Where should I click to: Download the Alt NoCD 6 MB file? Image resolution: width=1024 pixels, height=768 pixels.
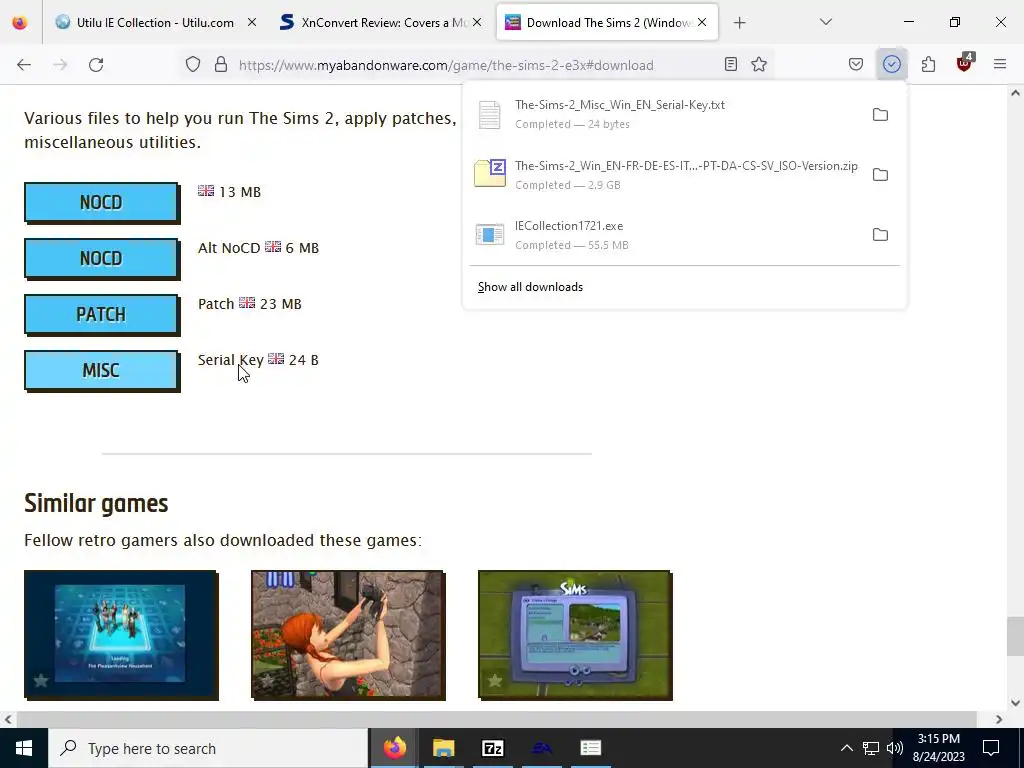tap(101, 259)
